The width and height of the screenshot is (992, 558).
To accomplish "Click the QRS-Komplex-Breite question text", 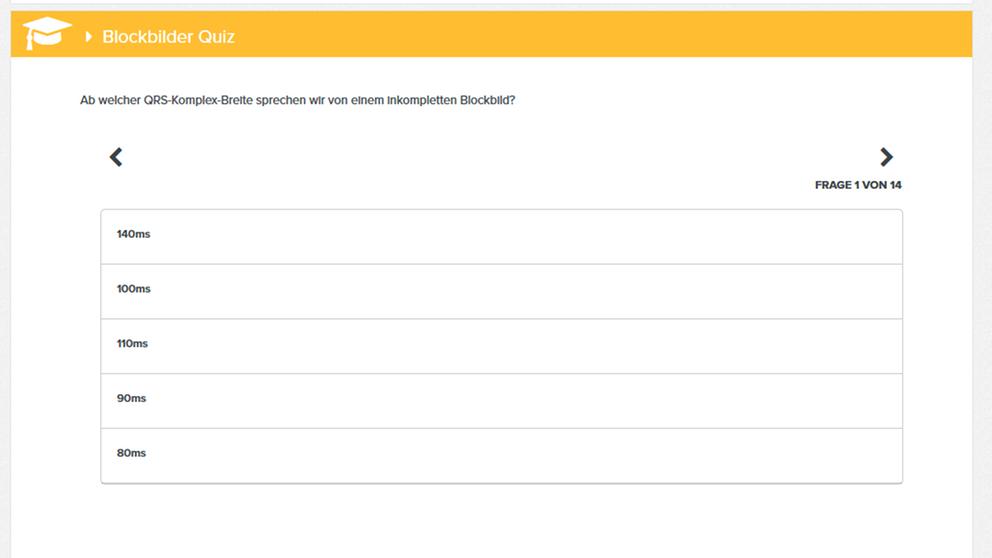I will point(297,100).
